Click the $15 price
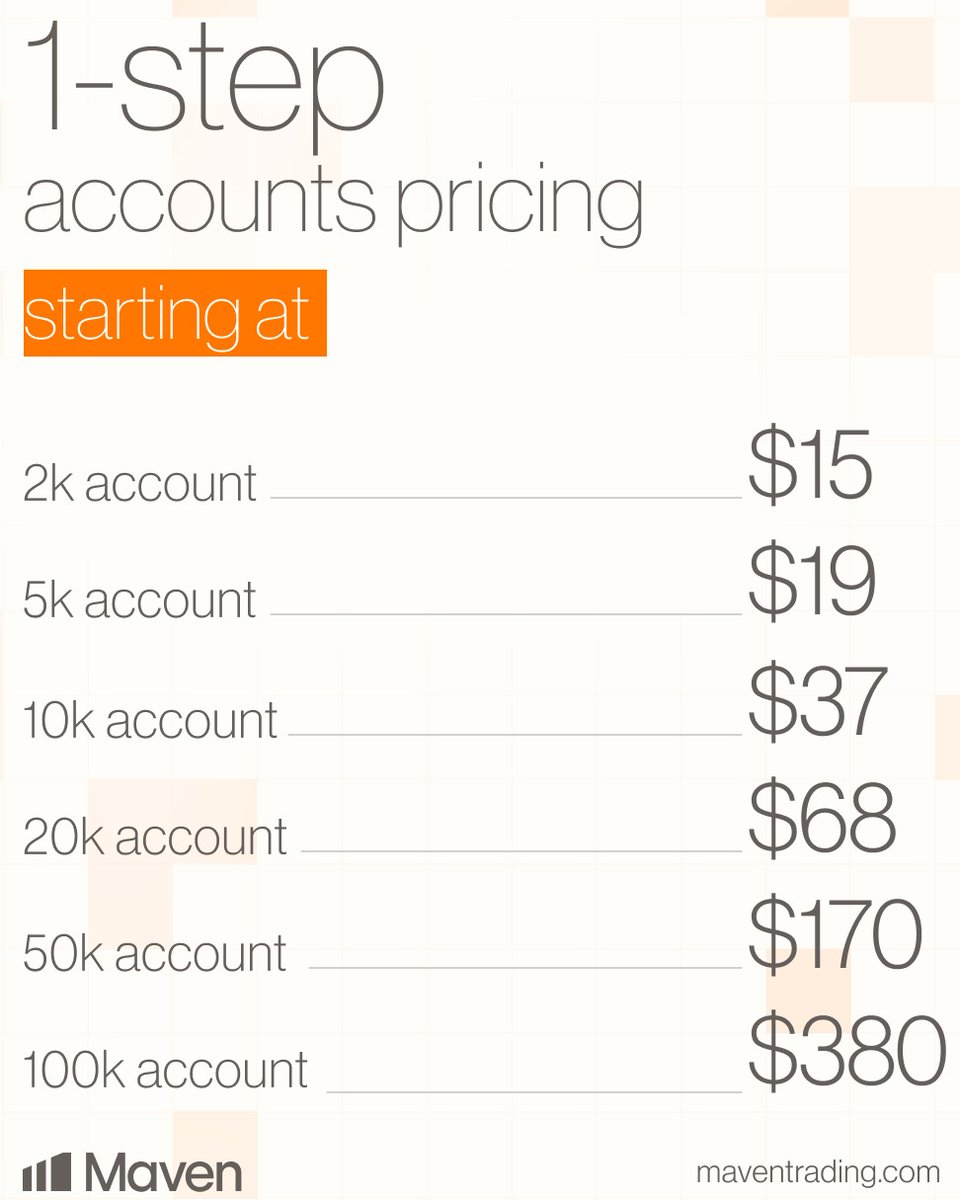Image resolution: width=960 pixels, height=1200 pixels. 810,467
